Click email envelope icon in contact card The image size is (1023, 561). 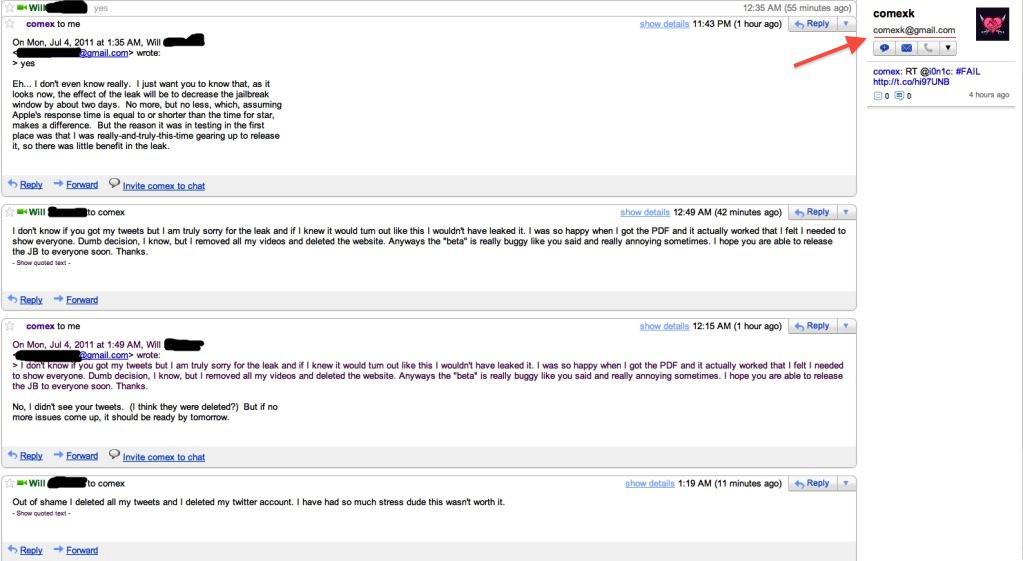point(906,48)
